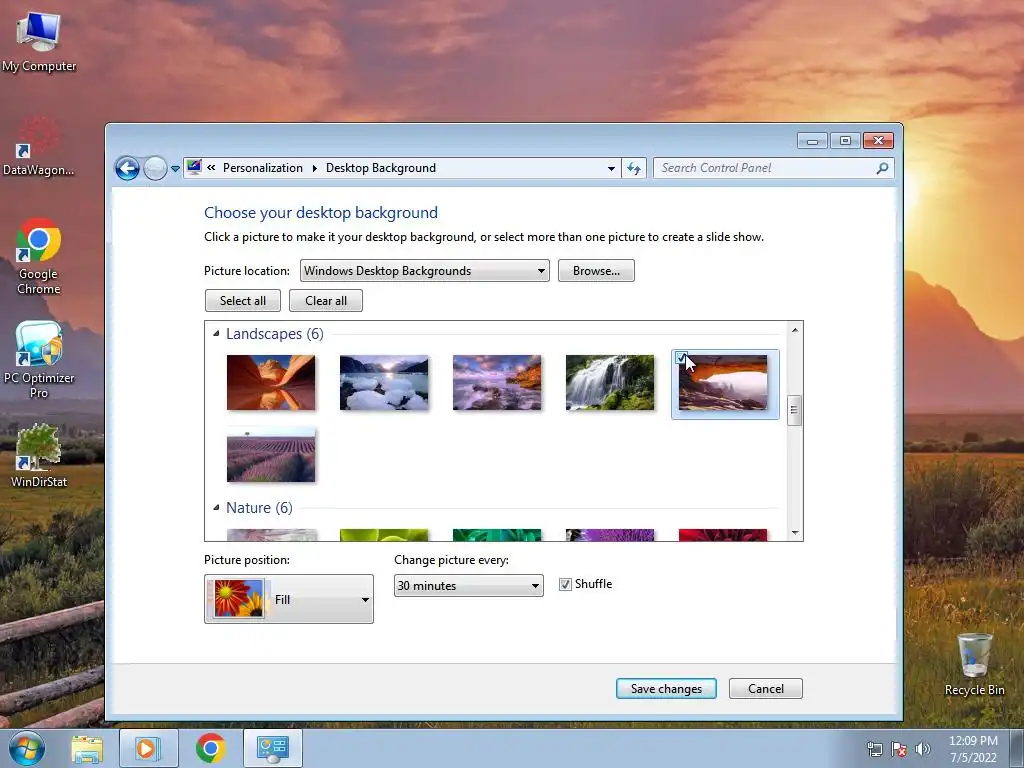Click the Save changes button

pyautogui.click(x=666, y=688)
